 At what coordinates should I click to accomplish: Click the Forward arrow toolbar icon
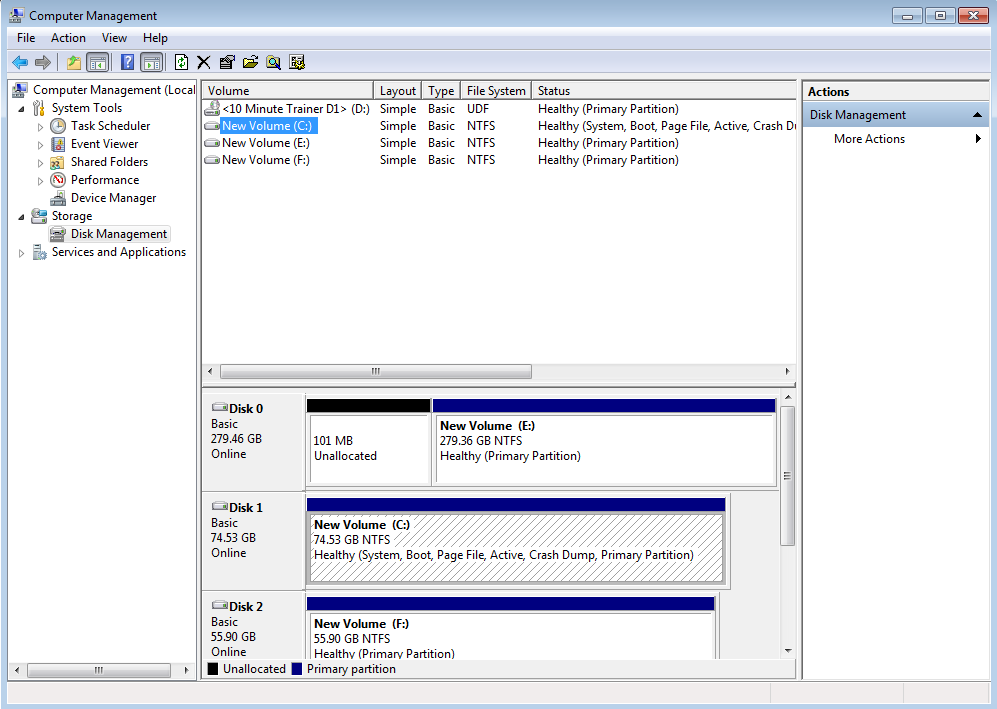[43, 62]
